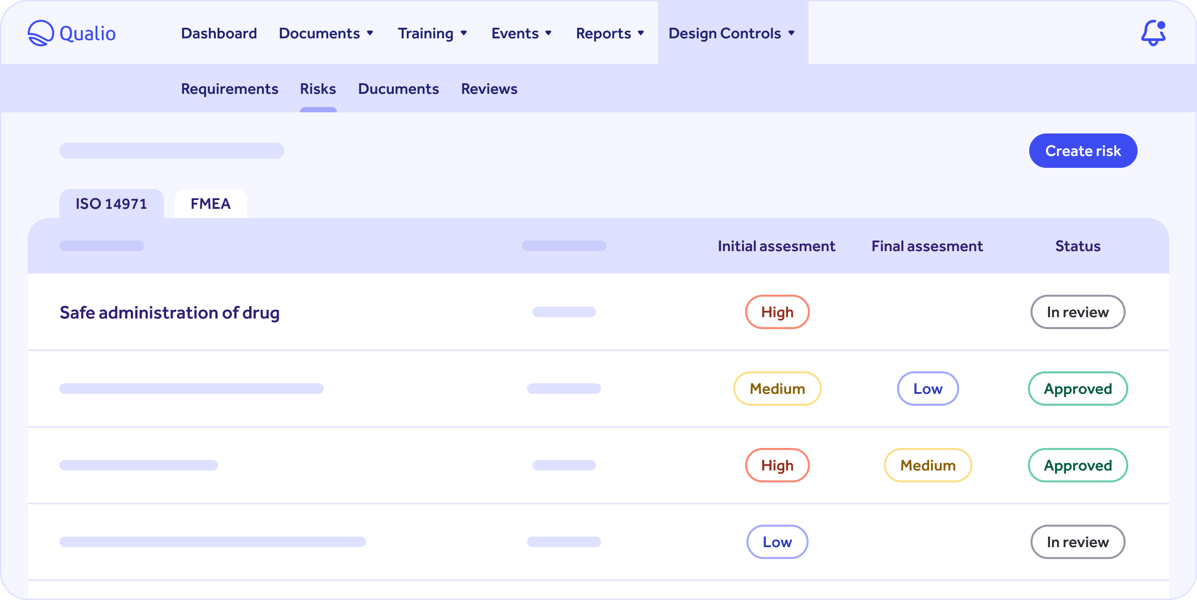
Task: Open Safe administration of drug risk
Action: click(x=169, y=312)
